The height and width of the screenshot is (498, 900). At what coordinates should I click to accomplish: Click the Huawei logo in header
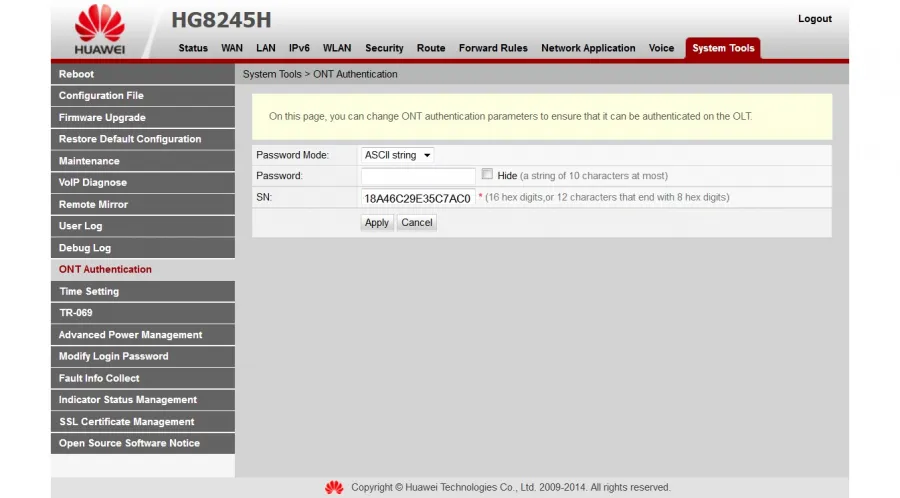pyautogui.click(x=100, y=30)
